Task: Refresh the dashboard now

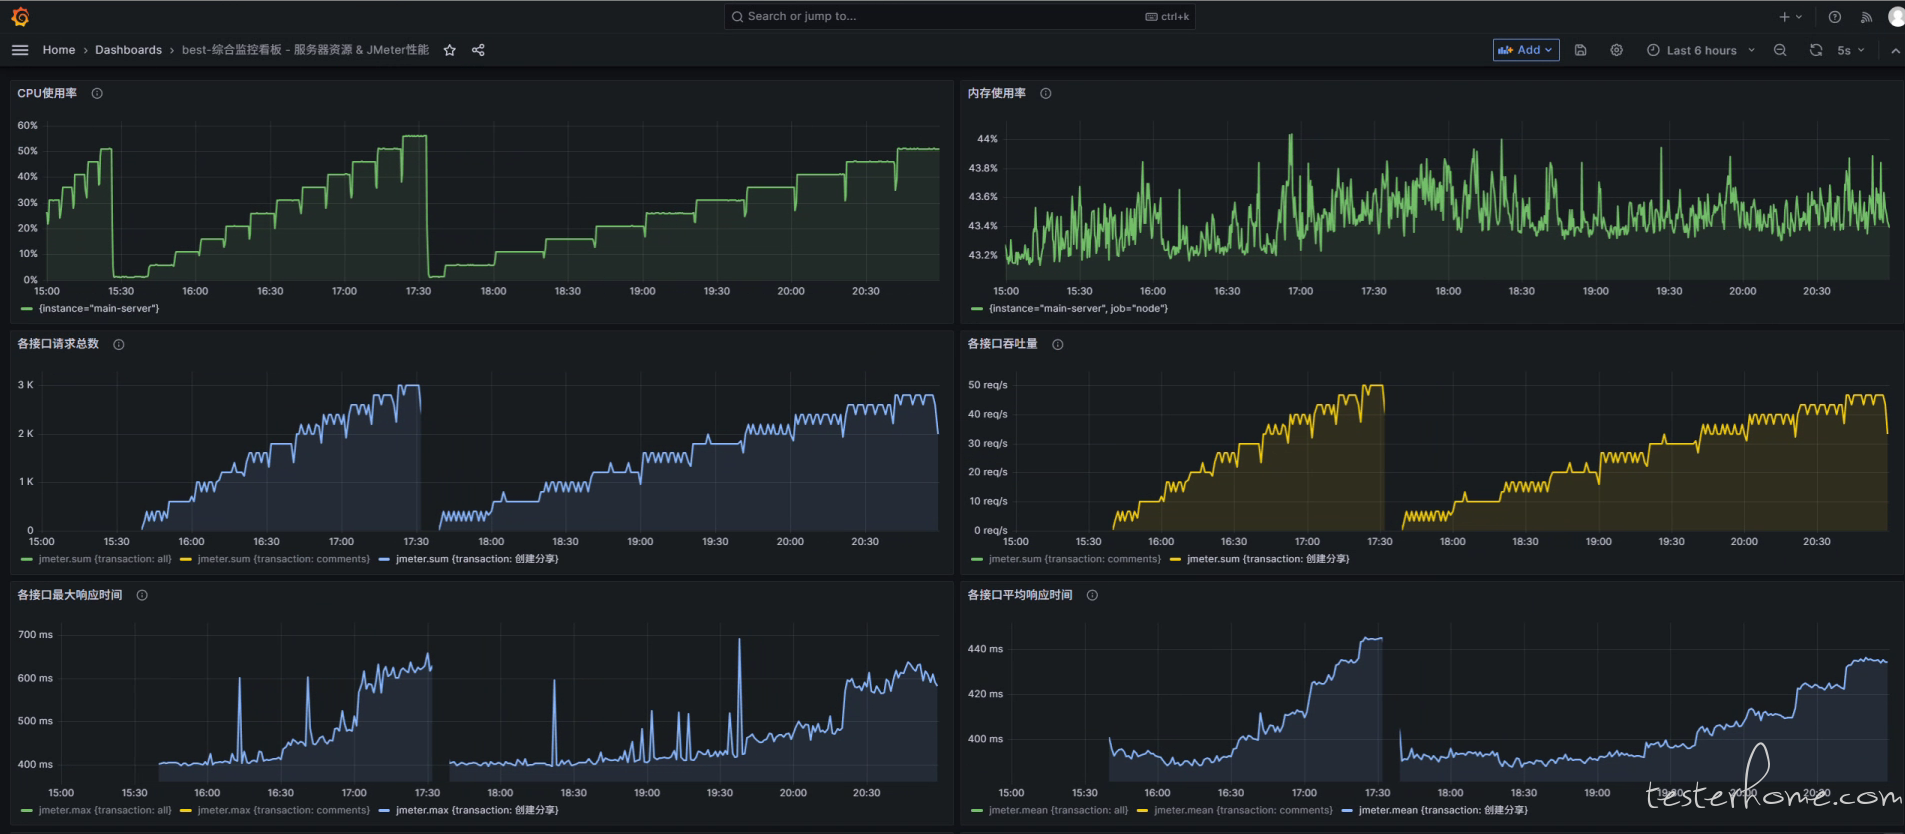Action: coord(1816,50)
